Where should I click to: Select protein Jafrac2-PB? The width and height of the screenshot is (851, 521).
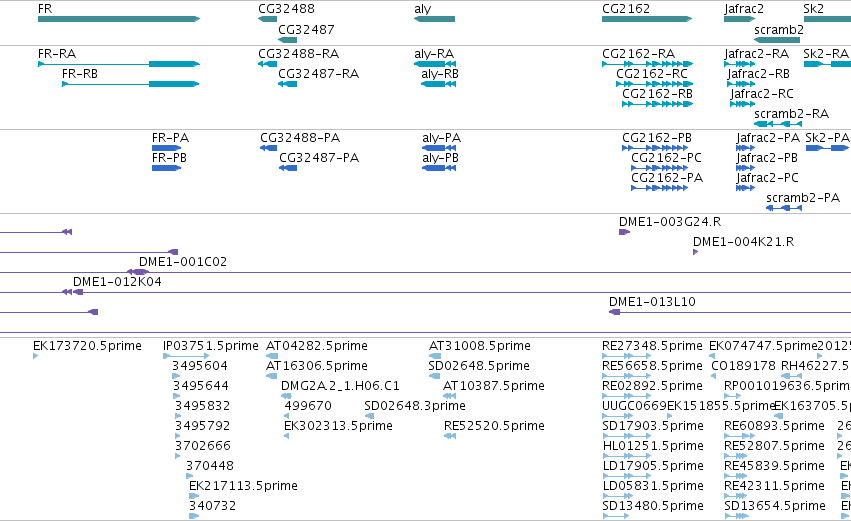(745, 168)
